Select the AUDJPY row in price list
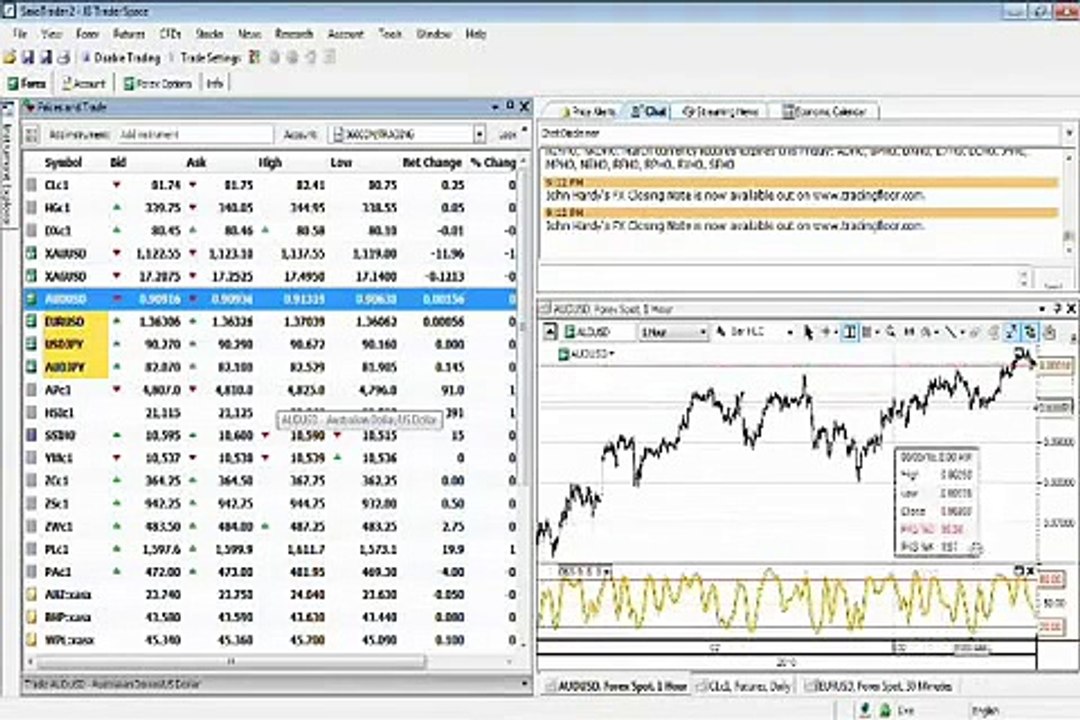Screen dimensions: 1080x720 pyautogui.click(x=270, y=367)
